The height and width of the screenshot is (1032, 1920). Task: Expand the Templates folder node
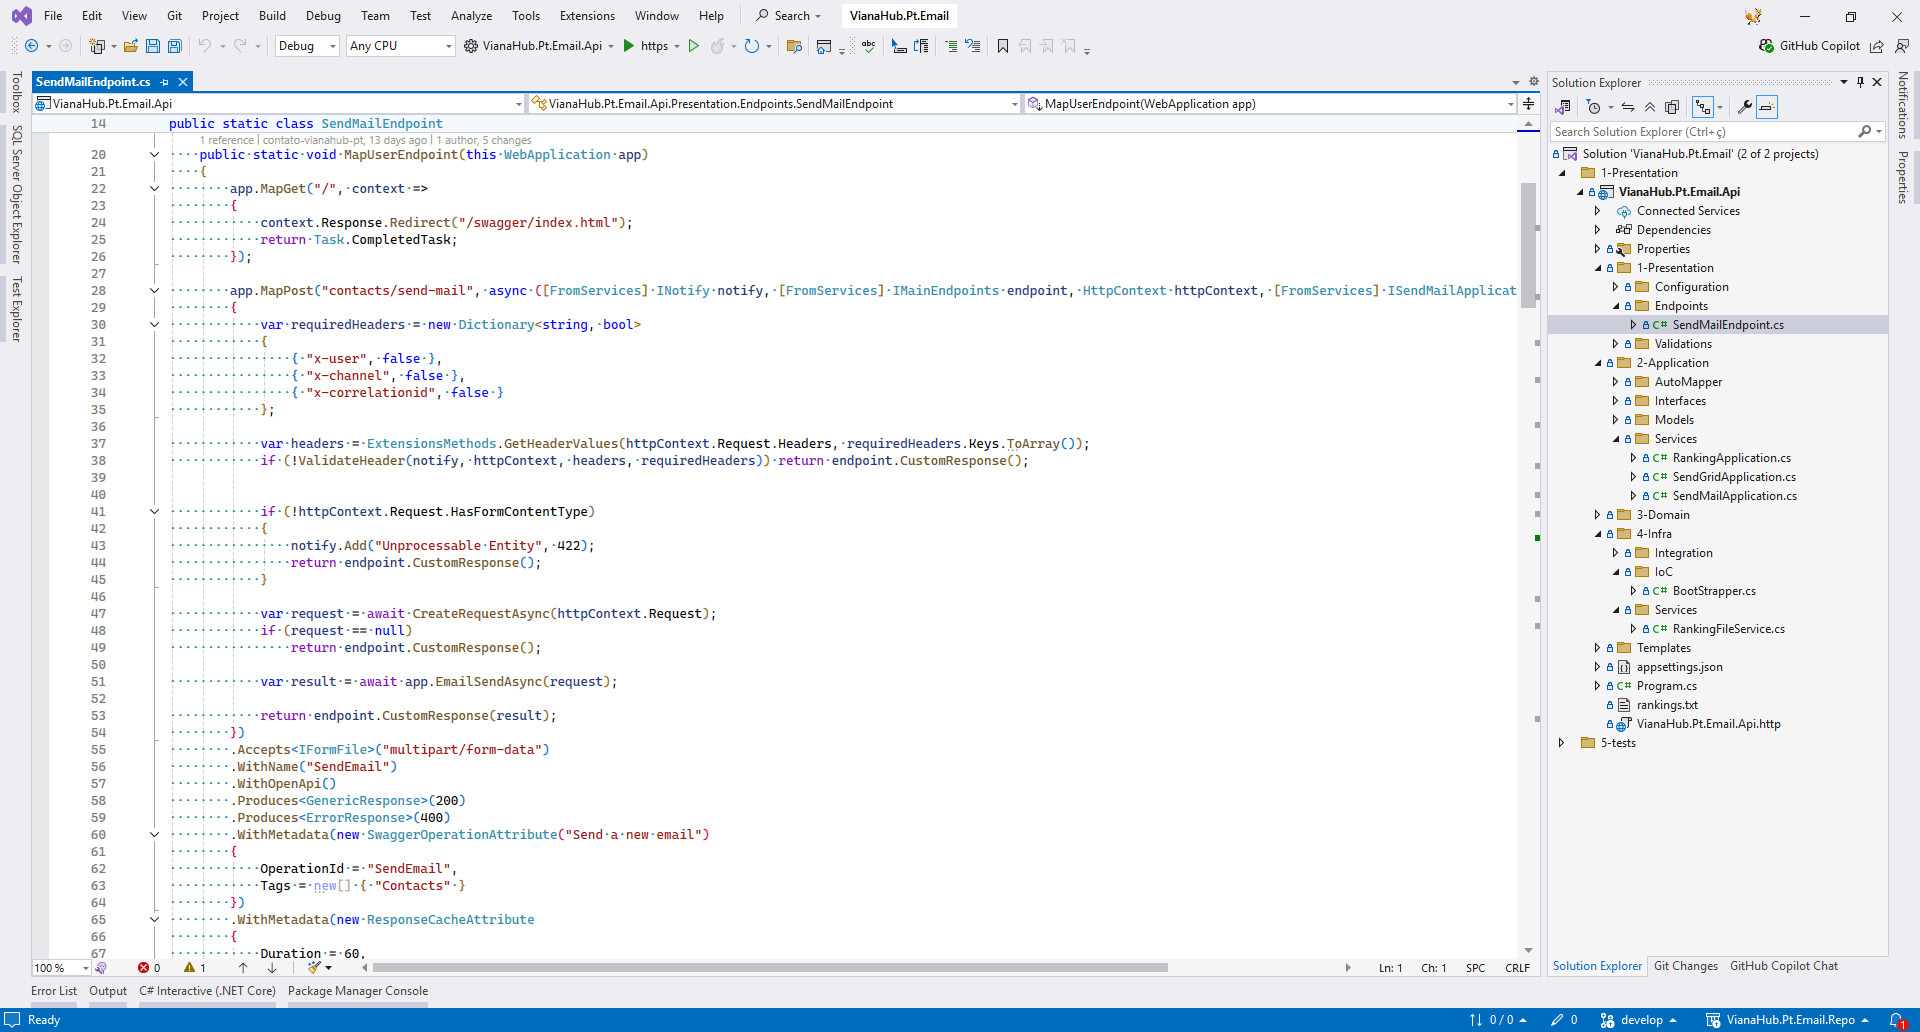[x=1598, y=648]
